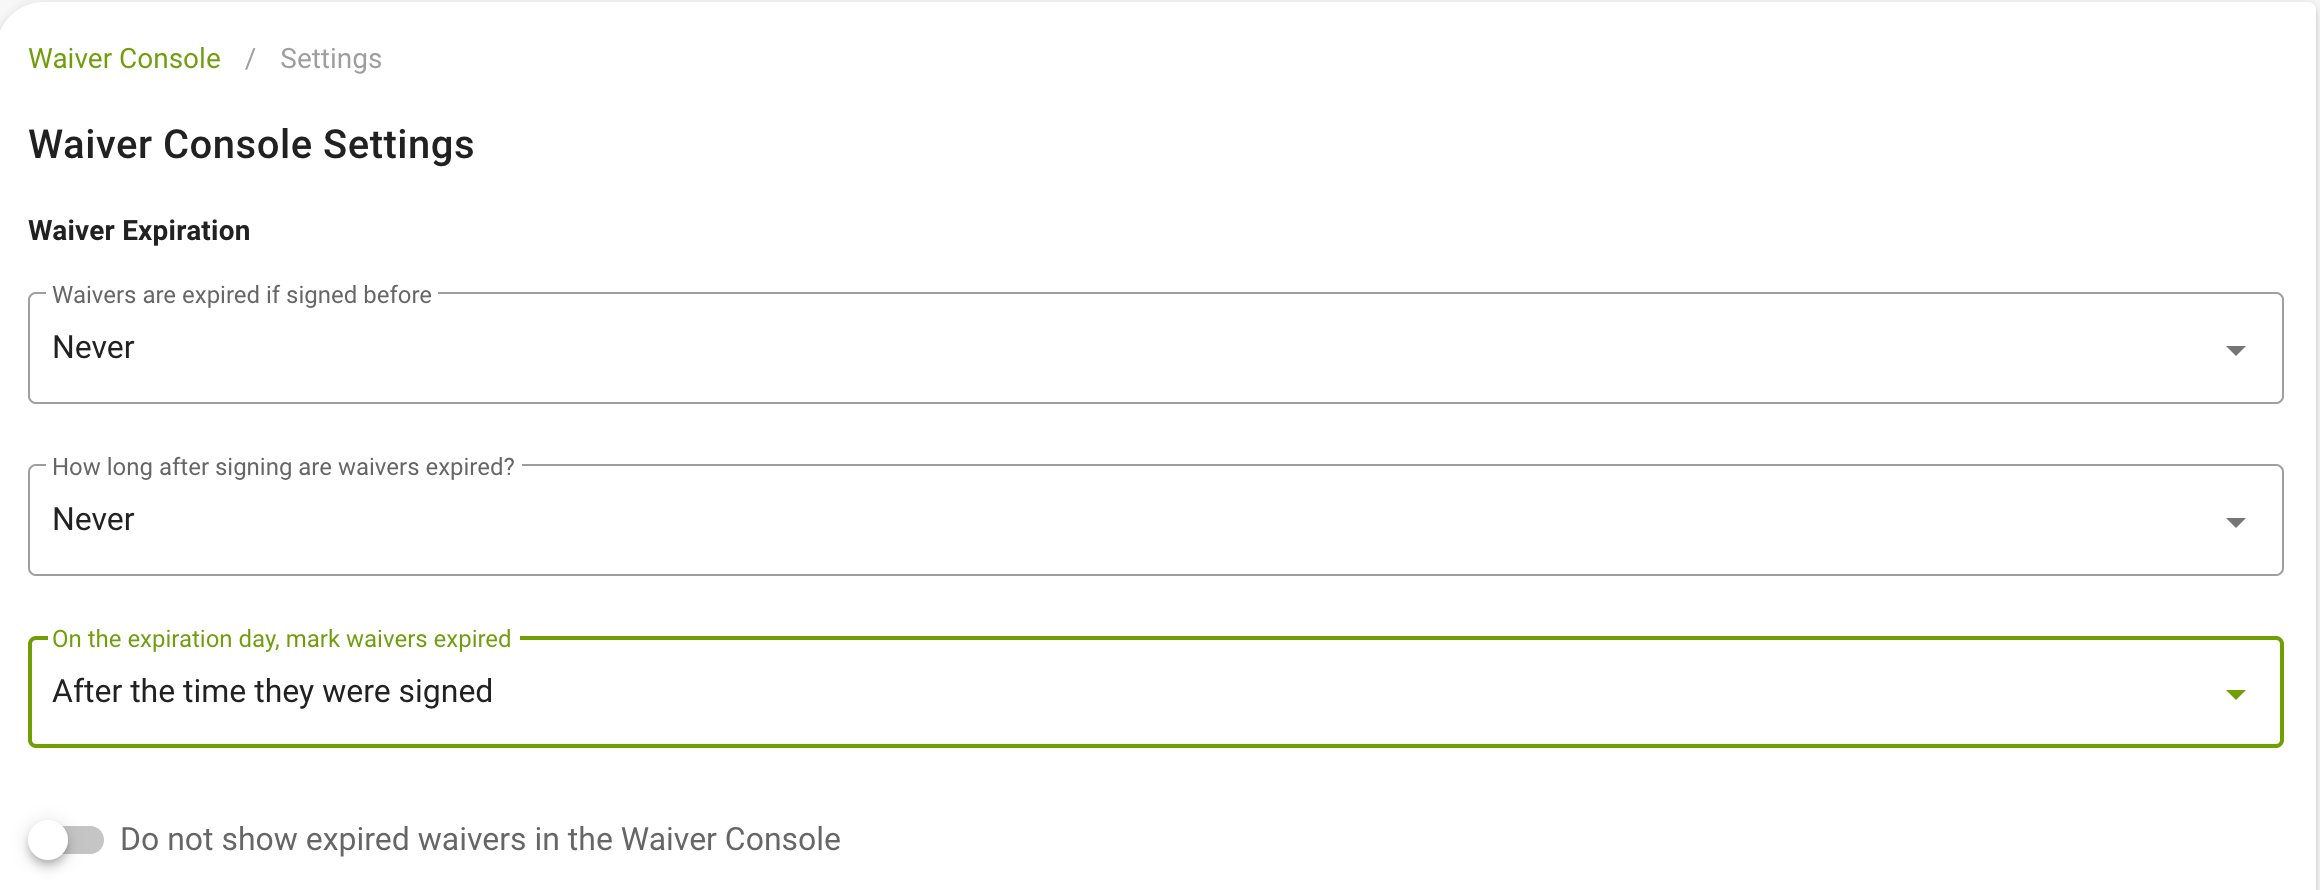
Task: Expand the arrow for 'Waivers are expired if signed before'
Action: (x=2236, y=350)
